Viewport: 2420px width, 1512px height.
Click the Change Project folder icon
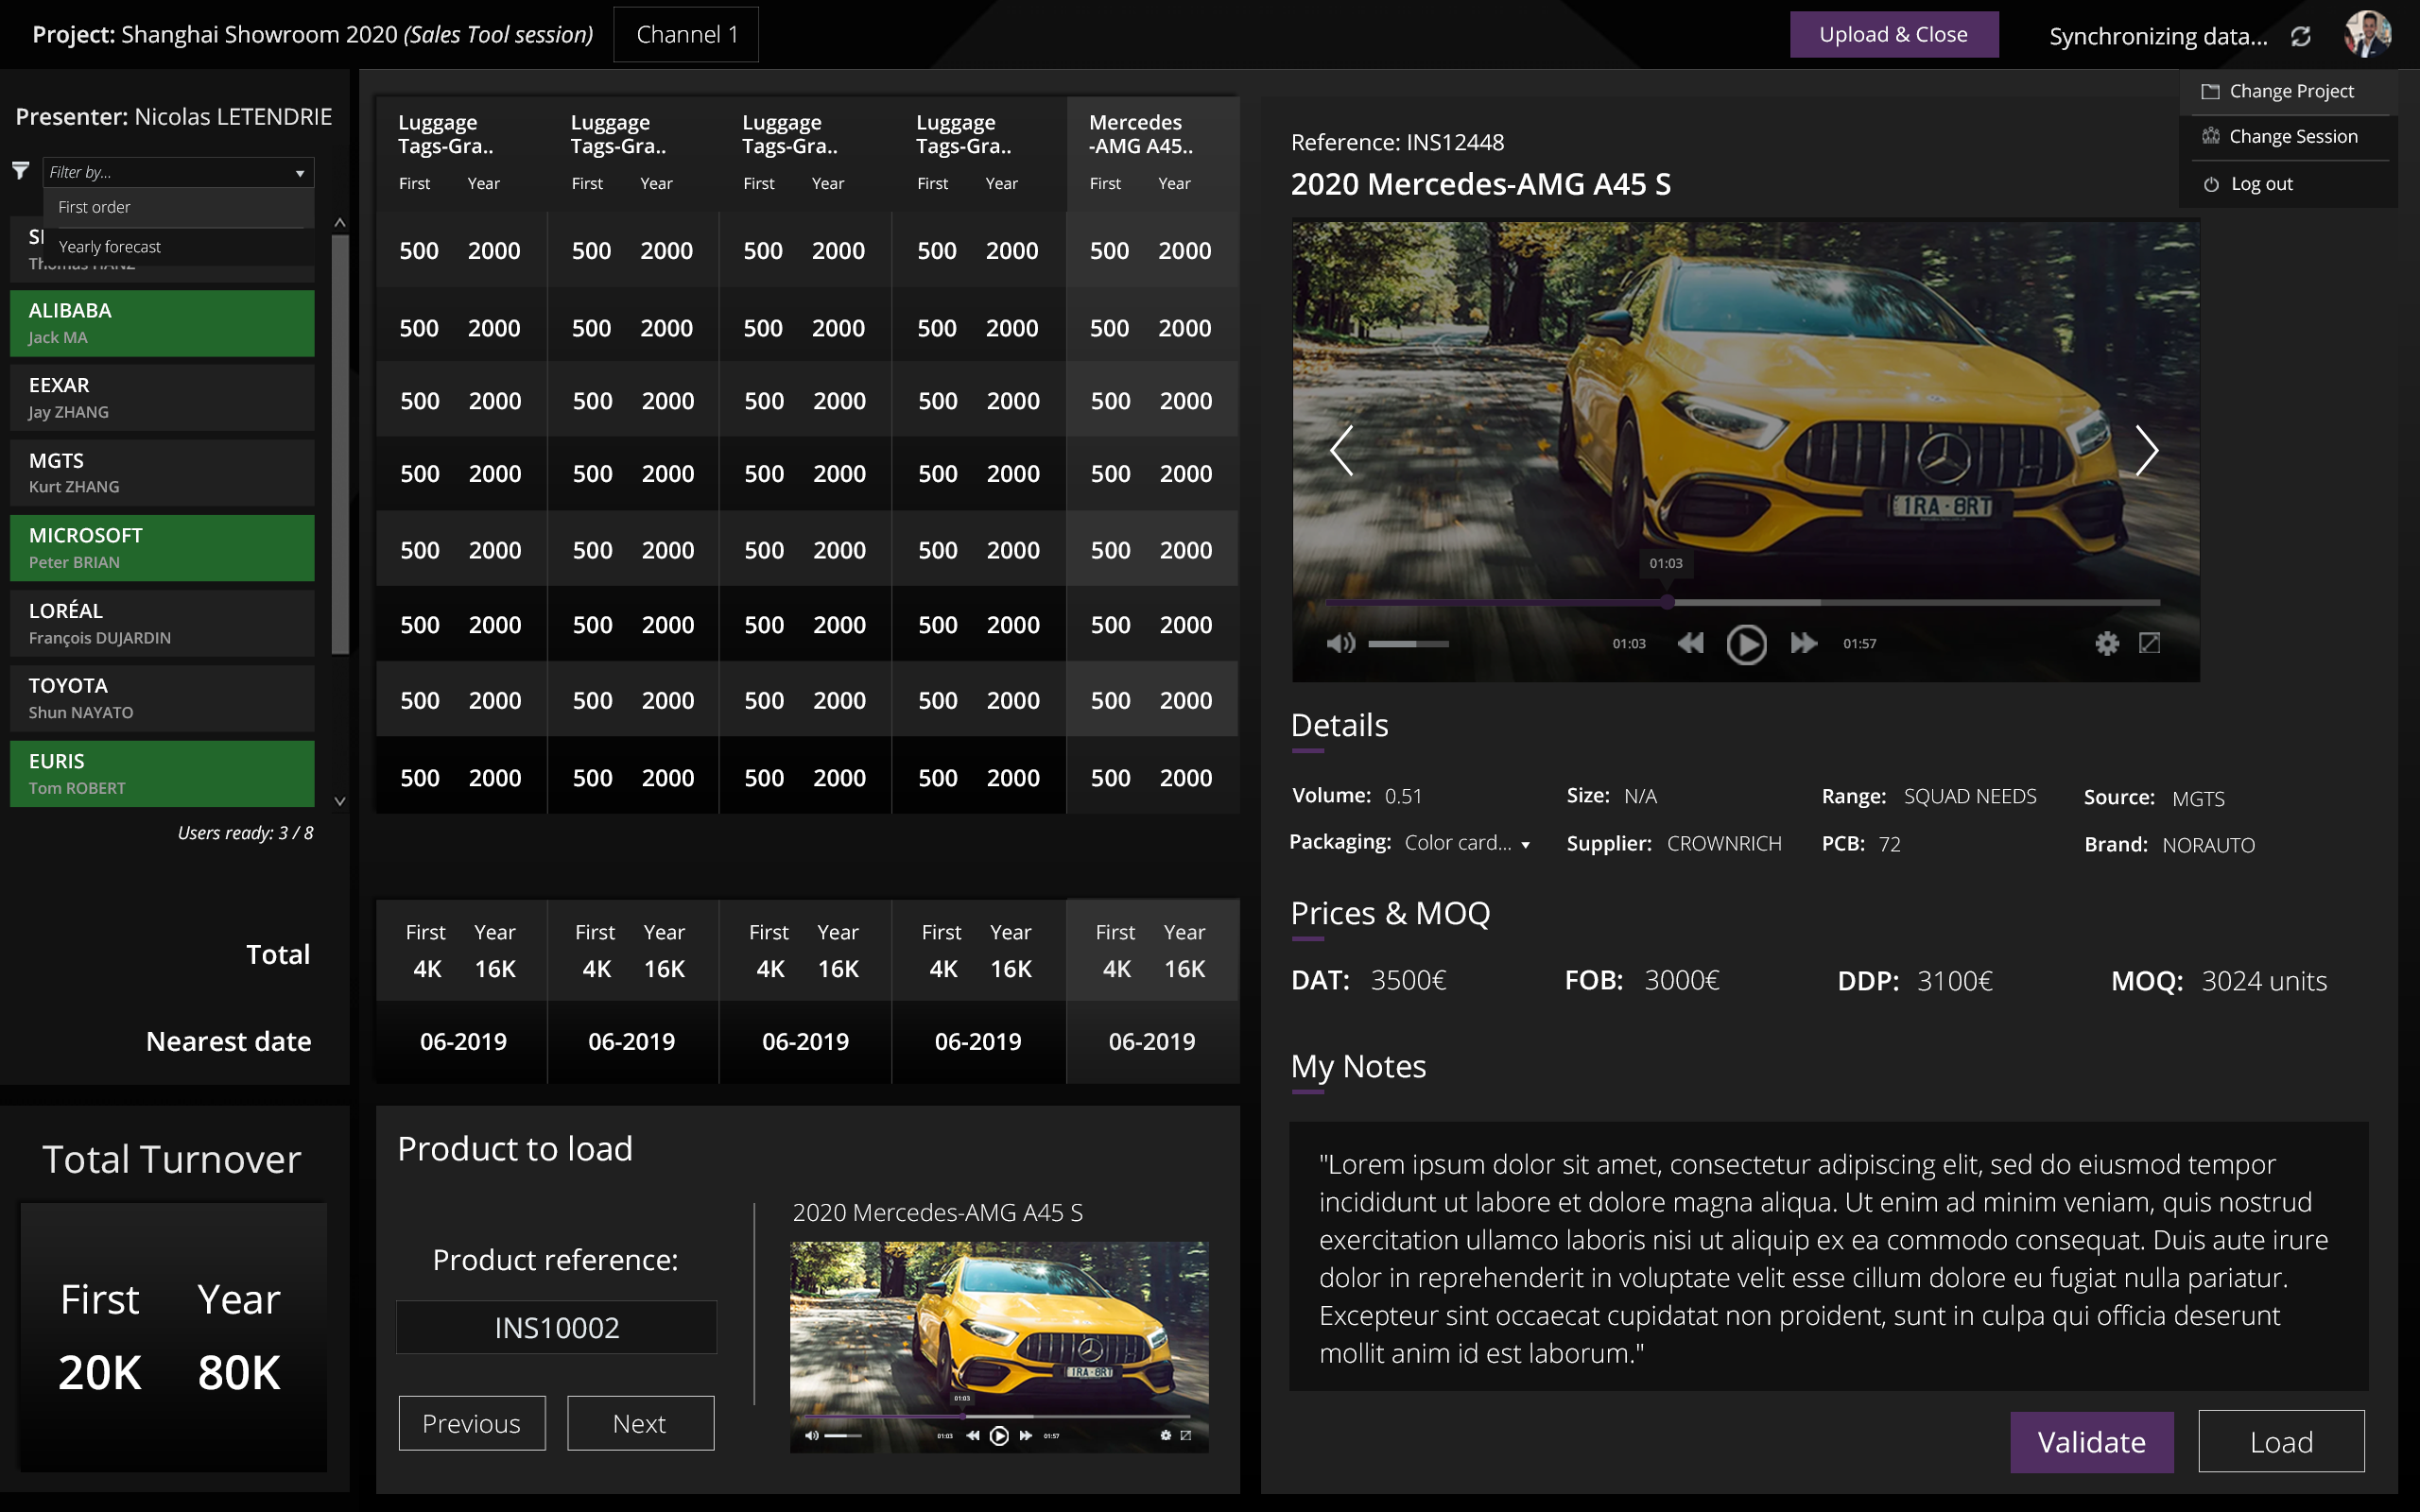click(x=2210, y=91)
